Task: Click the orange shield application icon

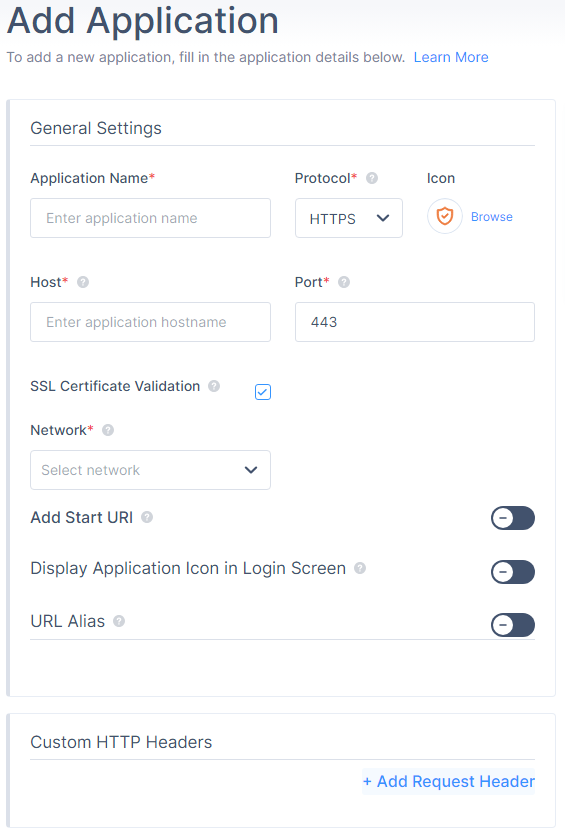Action: (x=445, y=216)
